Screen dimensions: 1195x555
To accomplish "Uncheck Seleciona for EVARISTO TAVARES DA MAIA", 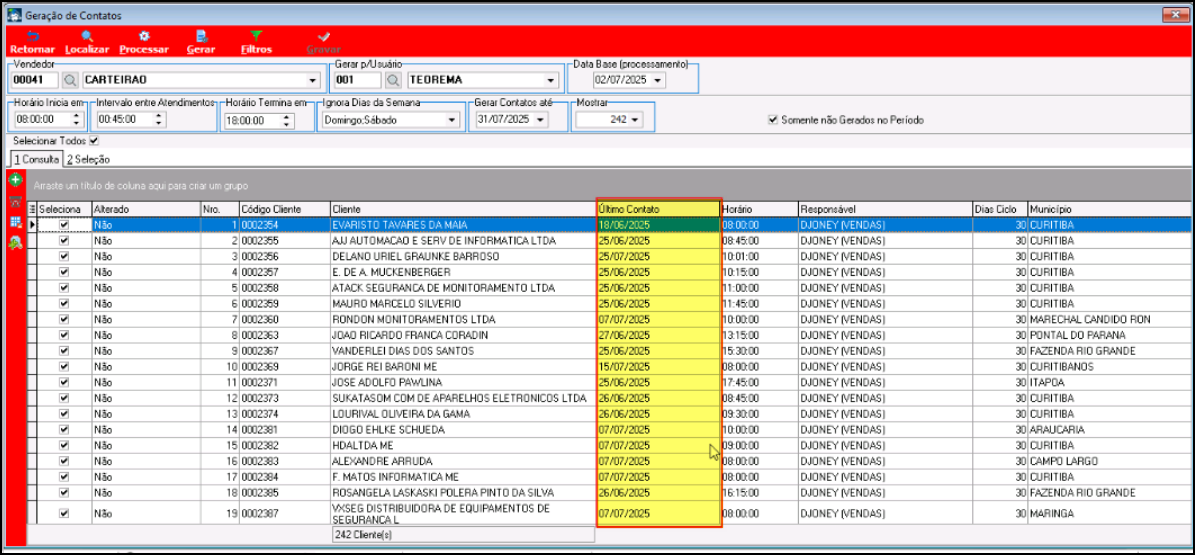I will pos(64,225).
